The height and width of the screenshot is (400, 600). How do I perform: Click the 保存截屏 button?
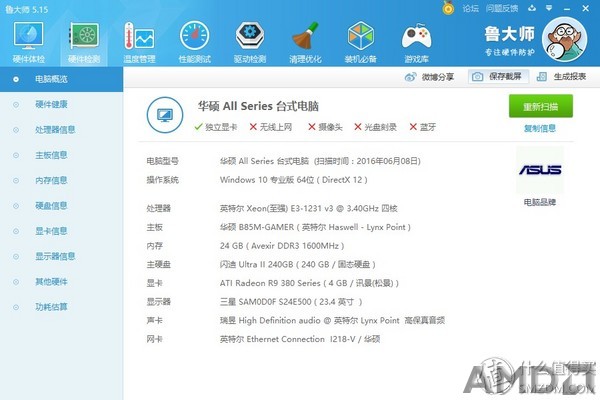pyautogui.click(x=498, y=77)
